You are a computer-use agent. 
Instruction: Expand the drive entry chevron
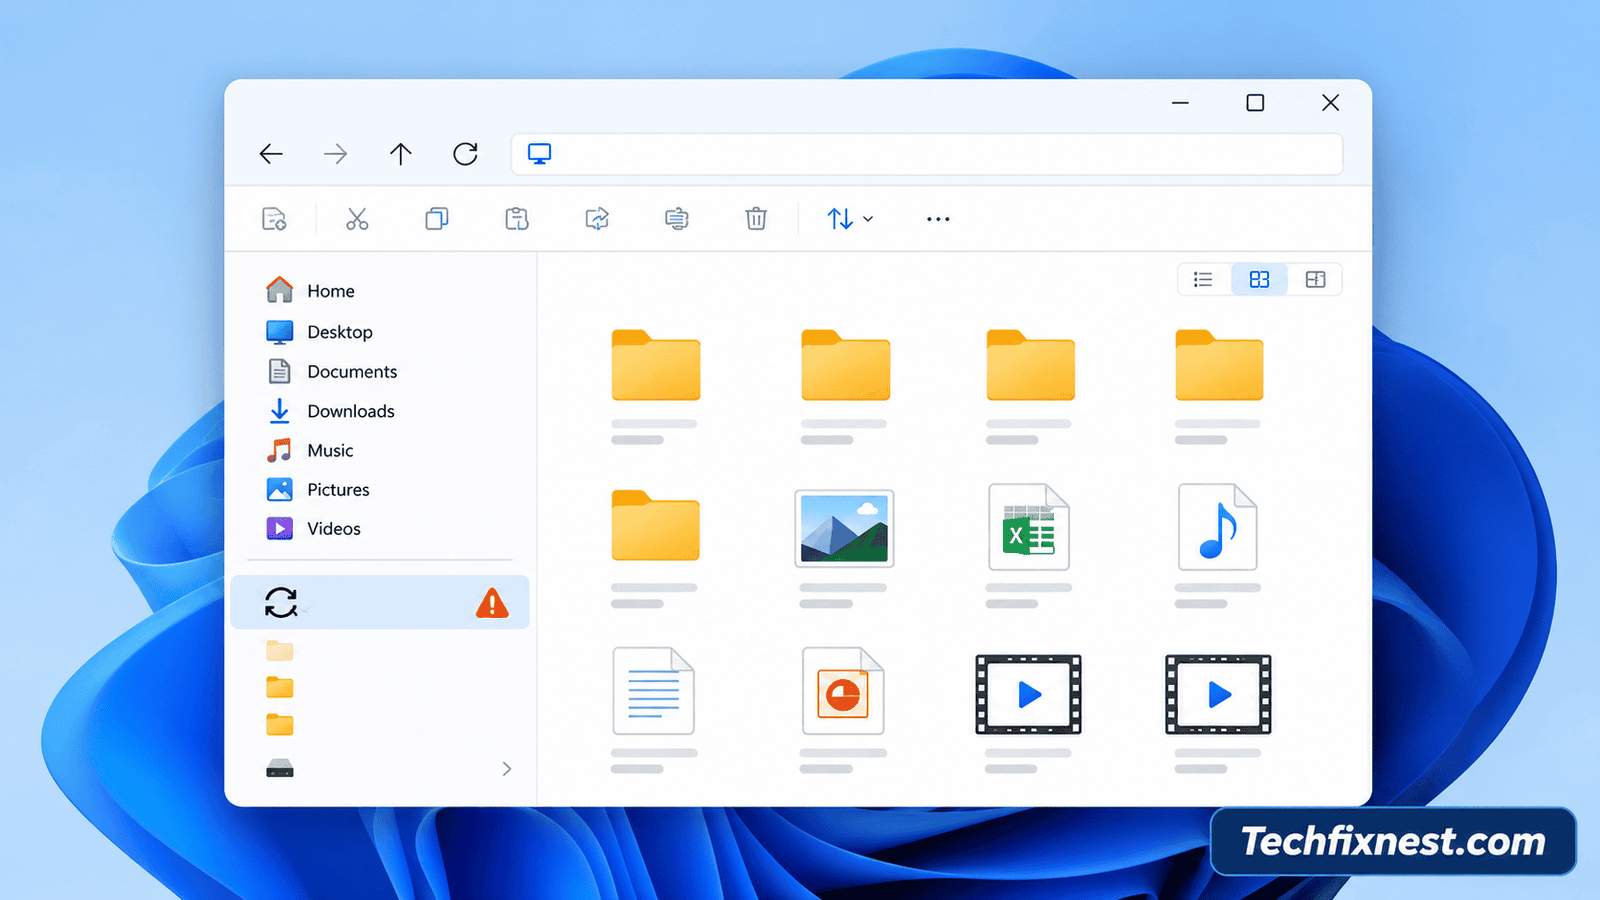(507, 769)
